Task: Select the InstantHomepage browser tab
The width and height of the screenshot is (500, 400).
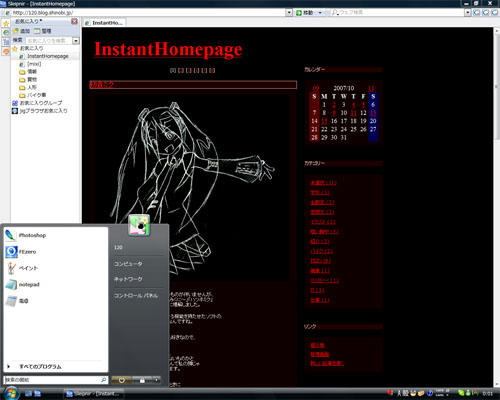Action: [x=104, y=23]
